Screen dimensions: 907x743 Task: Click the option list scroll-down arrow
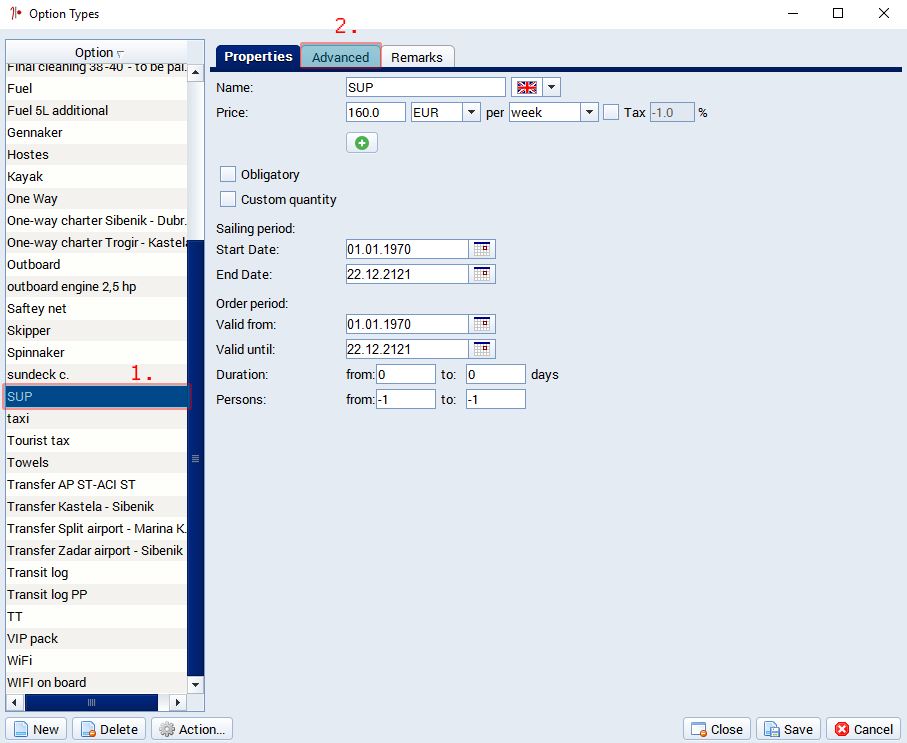[196, 685]
